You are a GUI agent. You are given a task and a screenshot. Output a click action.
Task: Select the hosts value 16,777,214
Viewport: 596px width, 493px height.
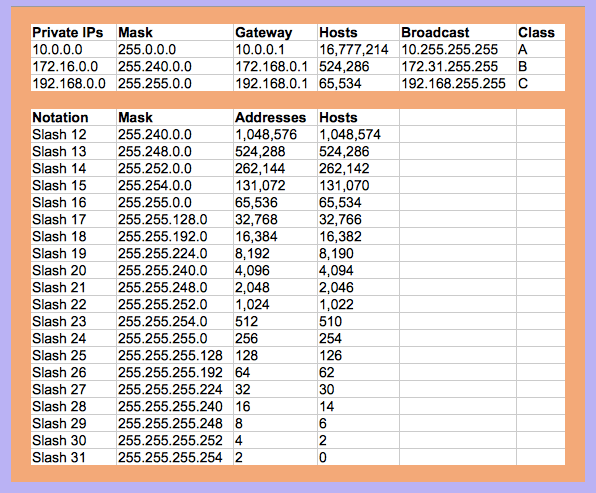[x=358, y=49]
